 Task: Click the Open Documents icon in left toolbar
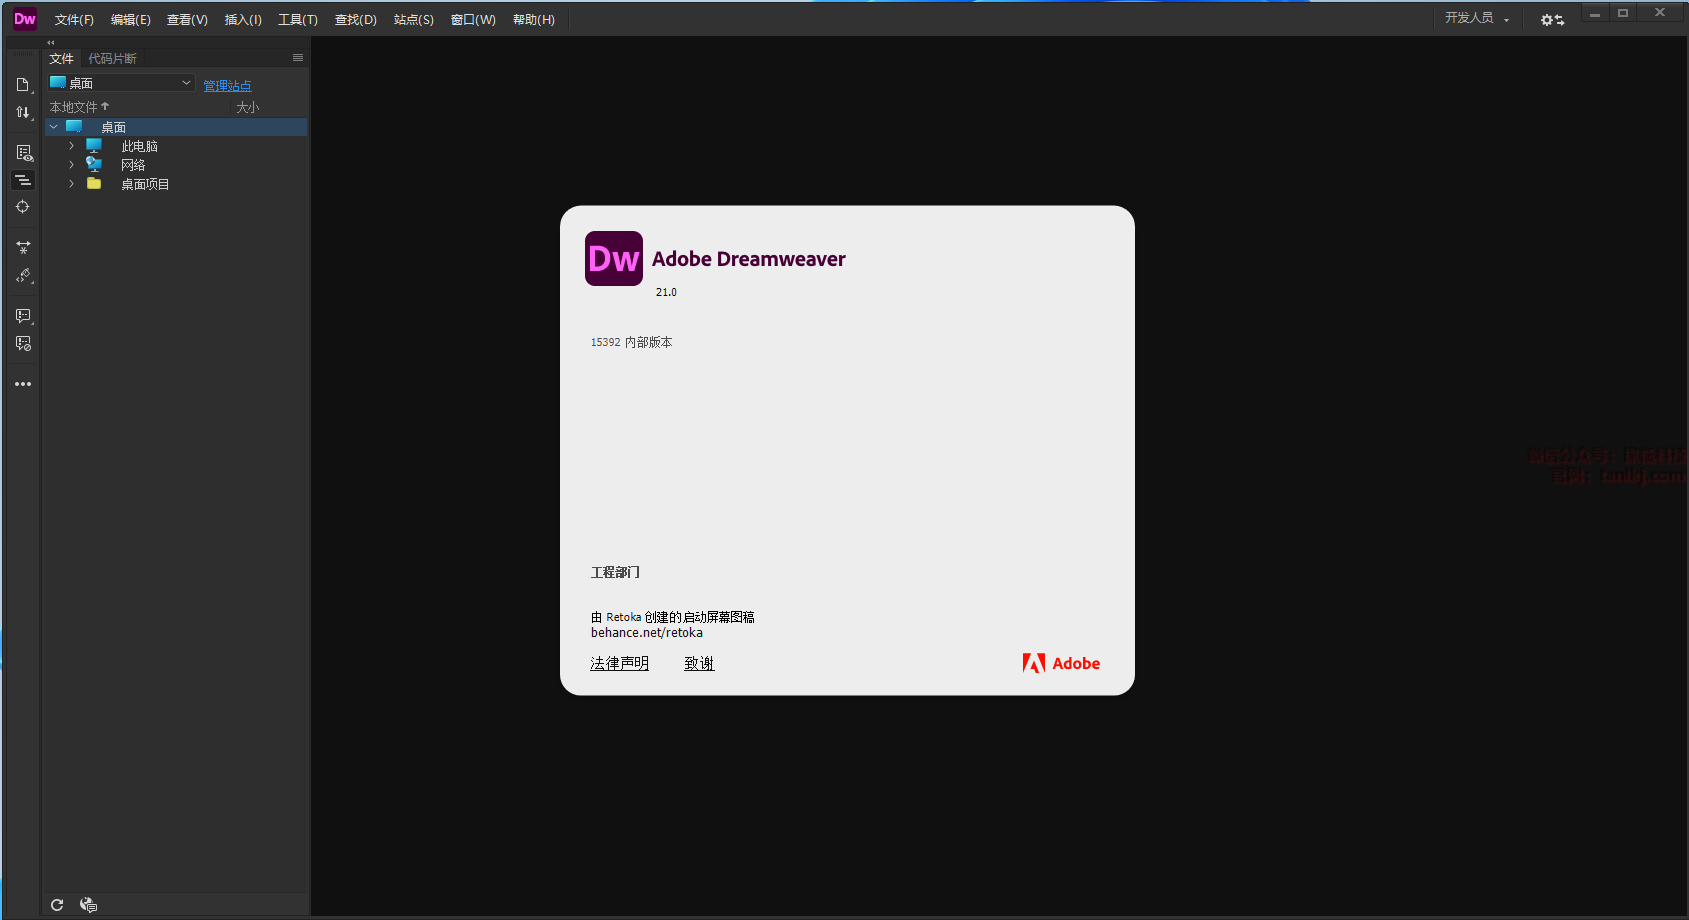(22, 85)
